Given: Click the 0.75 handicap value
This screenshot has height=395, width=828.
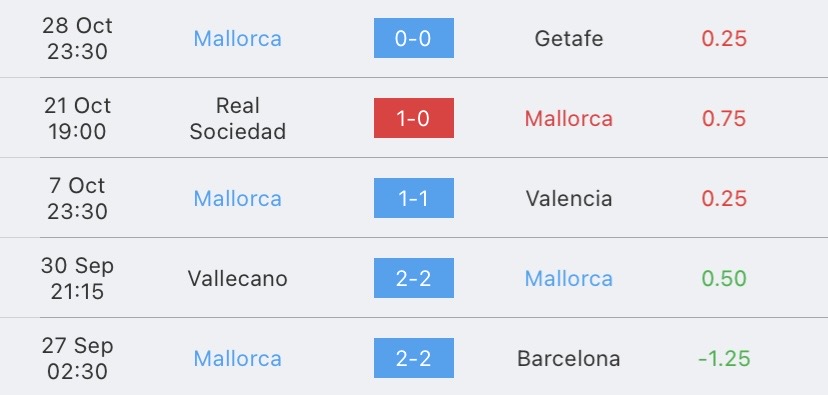Looking at the screenshot, I should (724, 118).
